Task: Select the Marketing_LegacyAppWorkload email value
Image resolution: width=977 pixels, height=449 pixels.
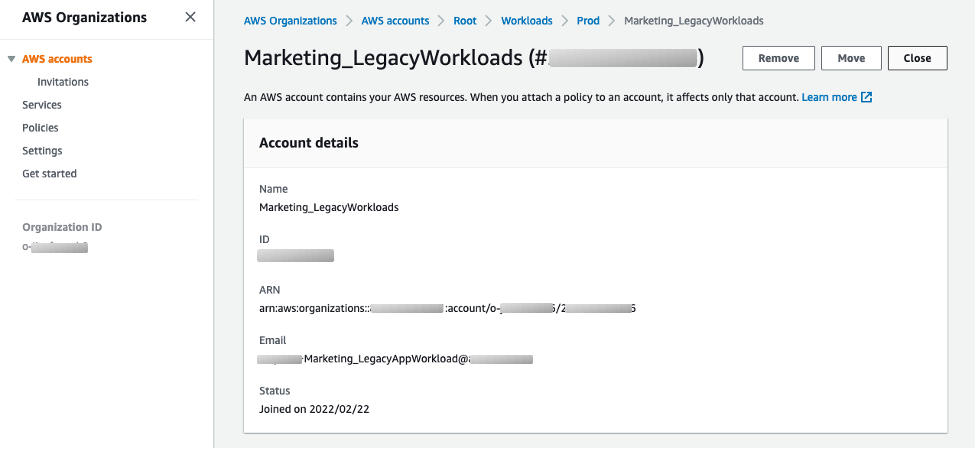Action: (x=395, y=359)
